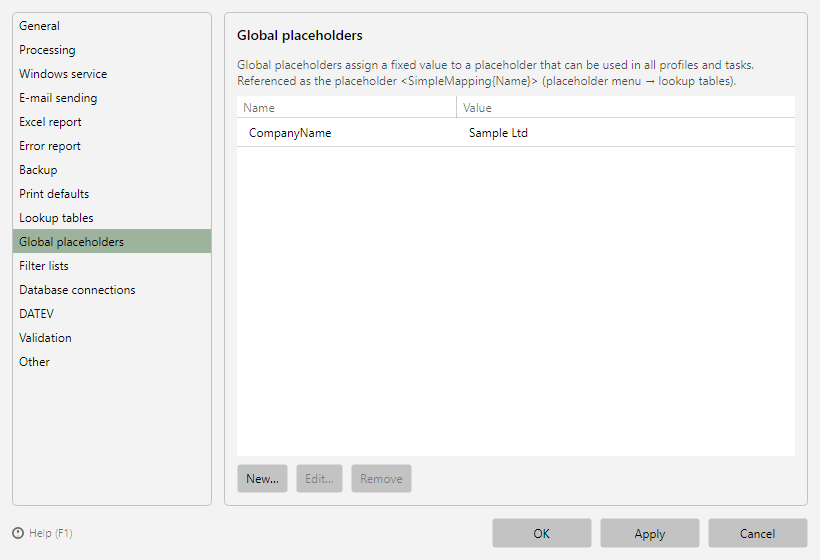Select Processing in the sidebar
The image size is (820, 560).
[112, 50]
